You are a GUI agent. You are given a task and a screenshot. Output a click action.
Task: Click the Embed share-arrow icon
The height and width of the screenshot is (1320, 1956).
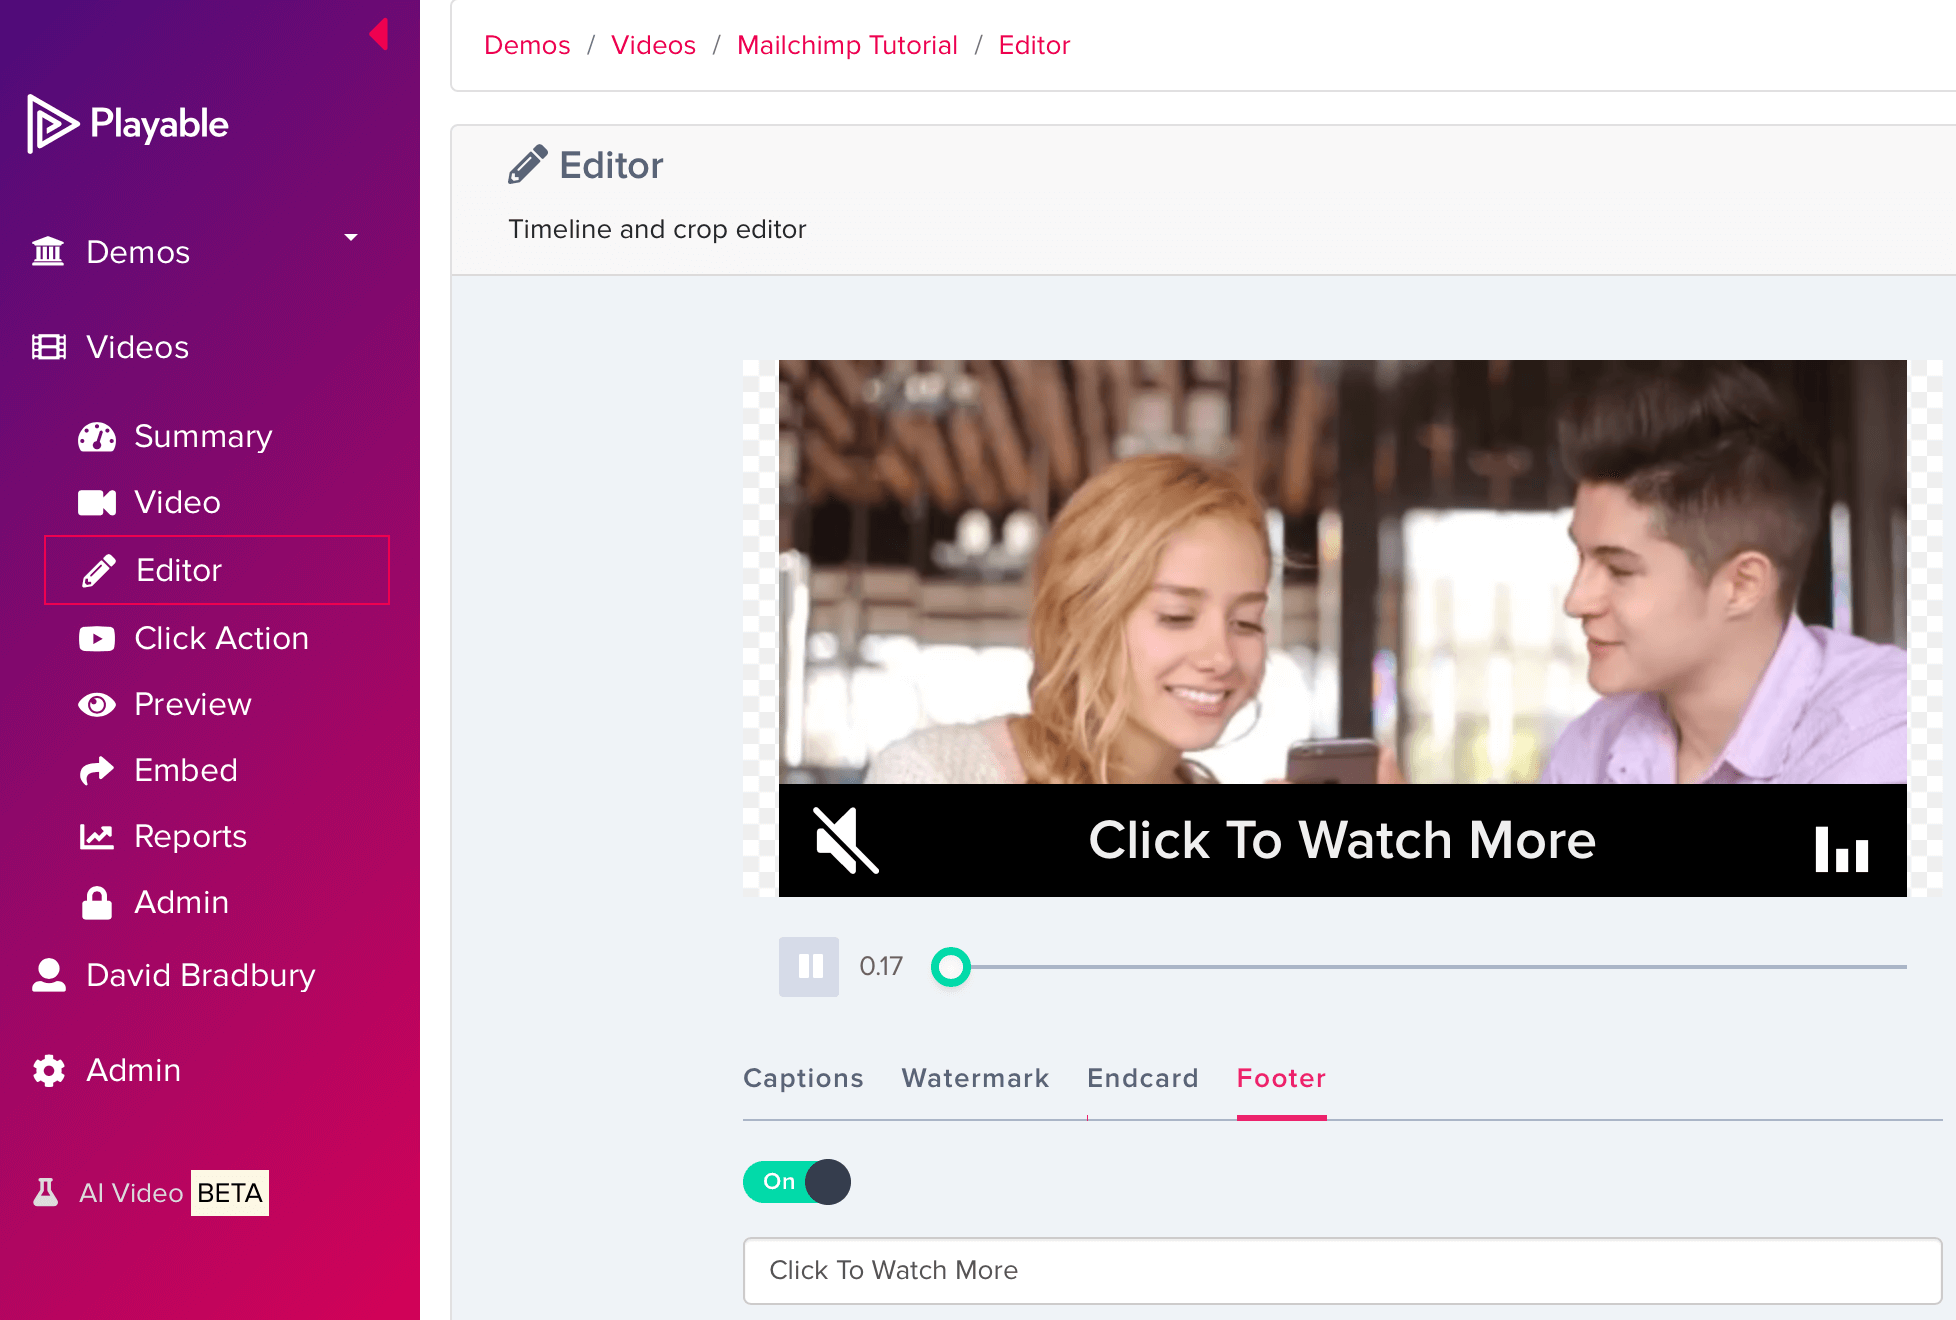click(97, 770)
